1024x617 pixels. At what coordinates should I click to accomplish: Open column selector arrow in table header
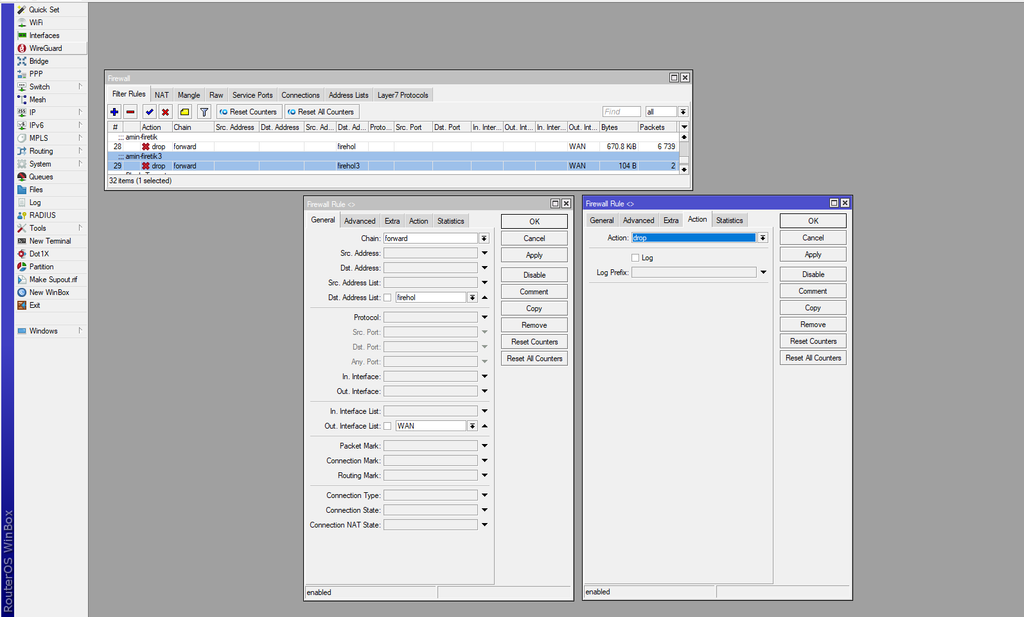[x=684, y=127]
